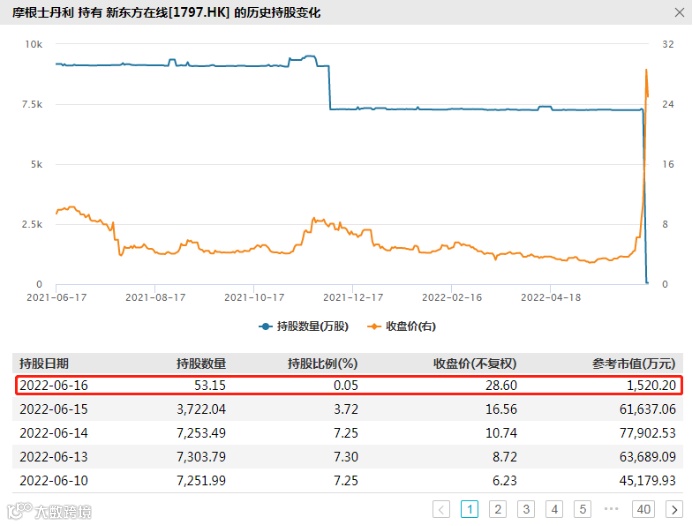693x526 pixels.
Task: Select the 2022-06-14 date cell
Action: pos(53,433)
